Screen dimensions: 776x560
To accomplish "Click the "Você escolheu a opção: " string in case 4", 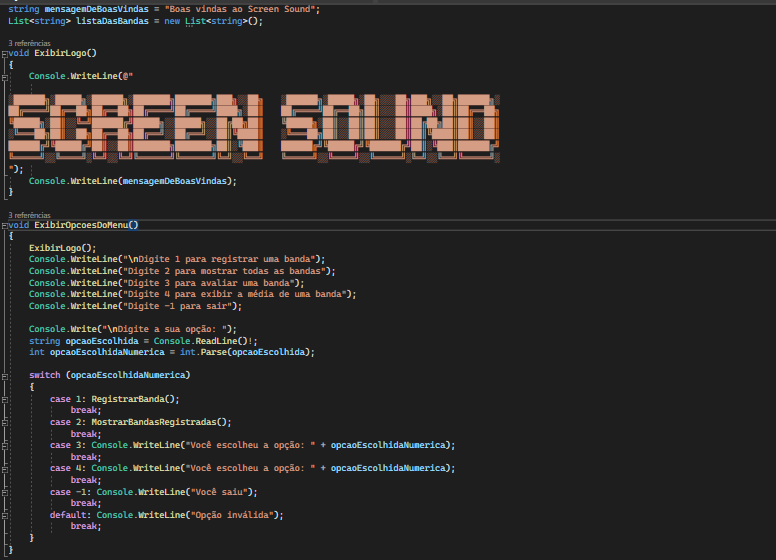I will (x=250, y=468).
